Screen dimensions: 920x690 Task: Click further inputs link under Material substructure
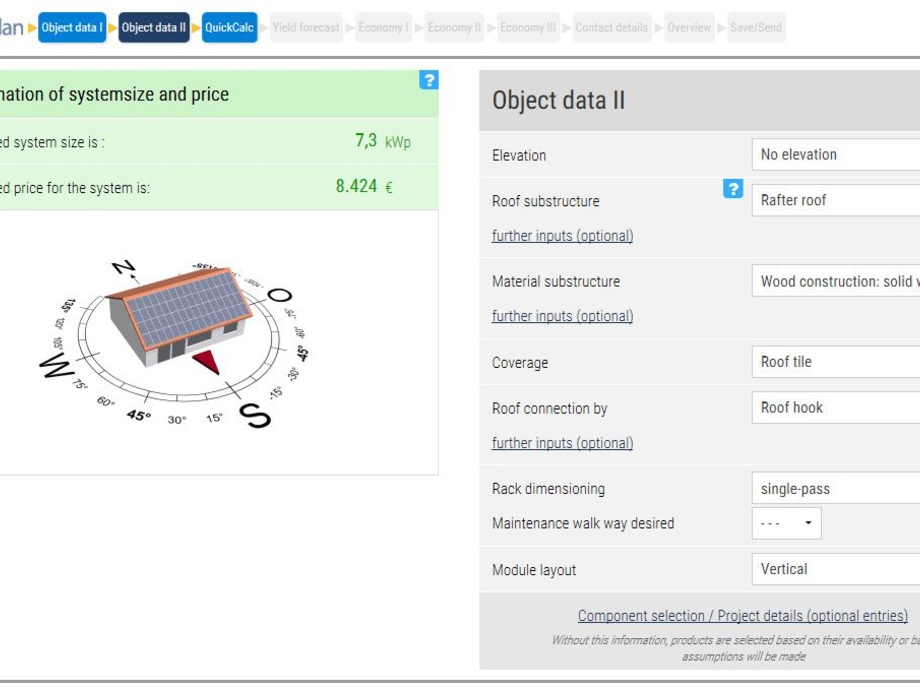click(562, 316)
